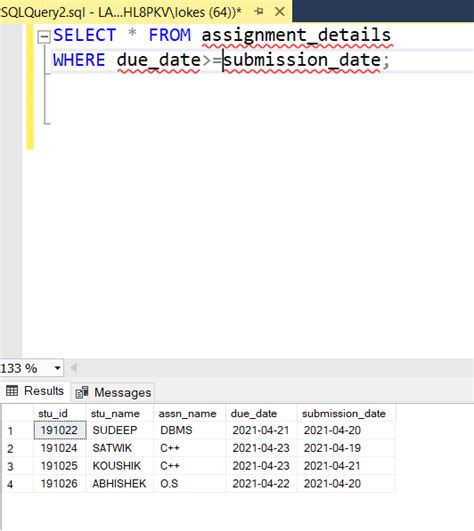Close the SQLQuery2.sql tab
This screenshot has height=531, width=474.
(x=280, y=12)
